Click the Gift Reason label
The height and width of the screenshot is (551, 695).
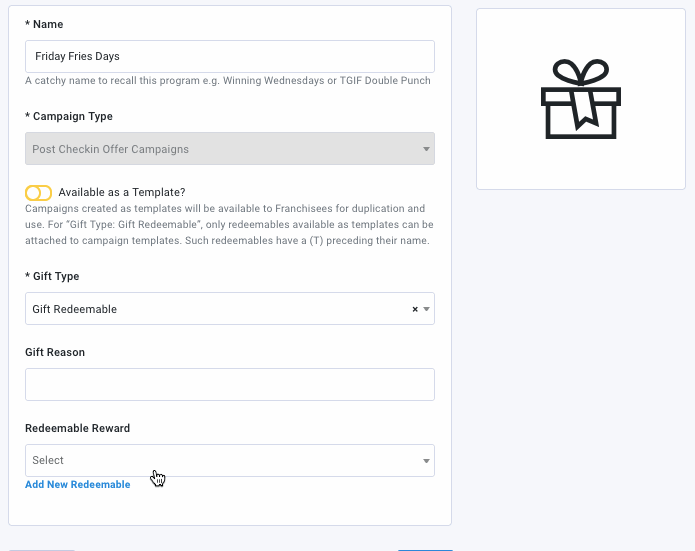point(55,352)
